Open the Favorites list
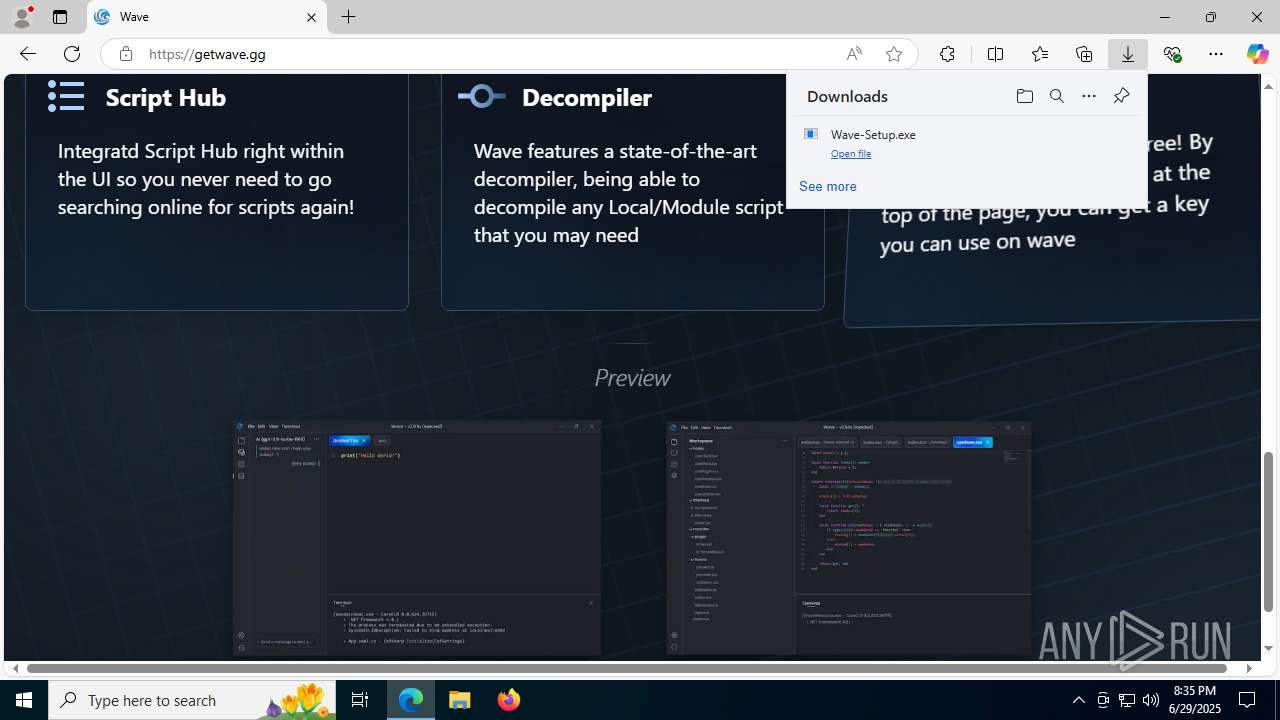1280x720 pixels. point(1040,54)
